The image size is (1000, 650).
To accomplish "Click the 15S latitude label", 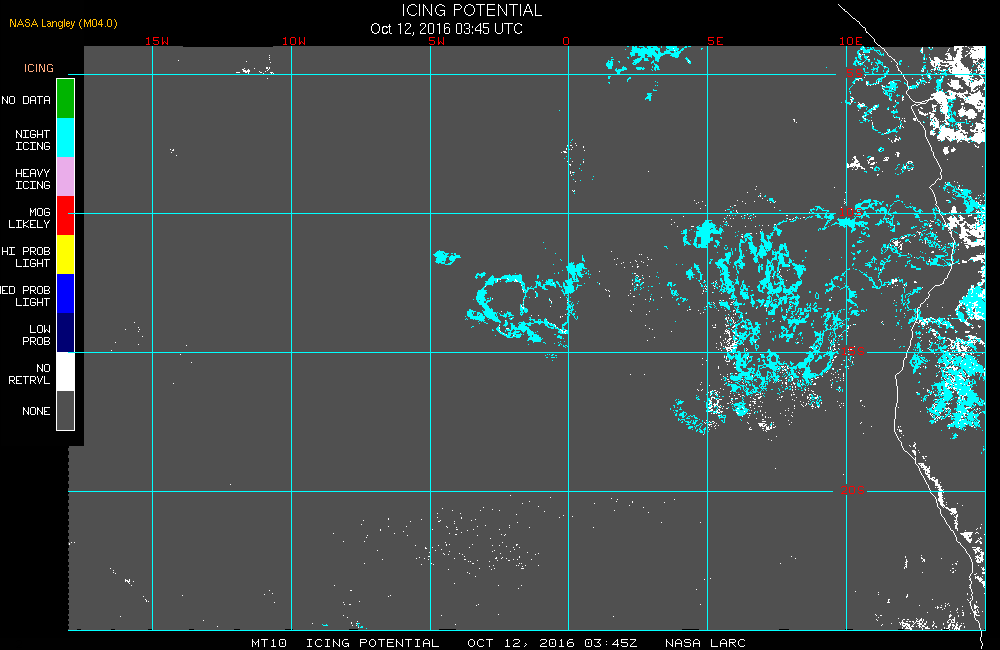I will tap(853, 351).
